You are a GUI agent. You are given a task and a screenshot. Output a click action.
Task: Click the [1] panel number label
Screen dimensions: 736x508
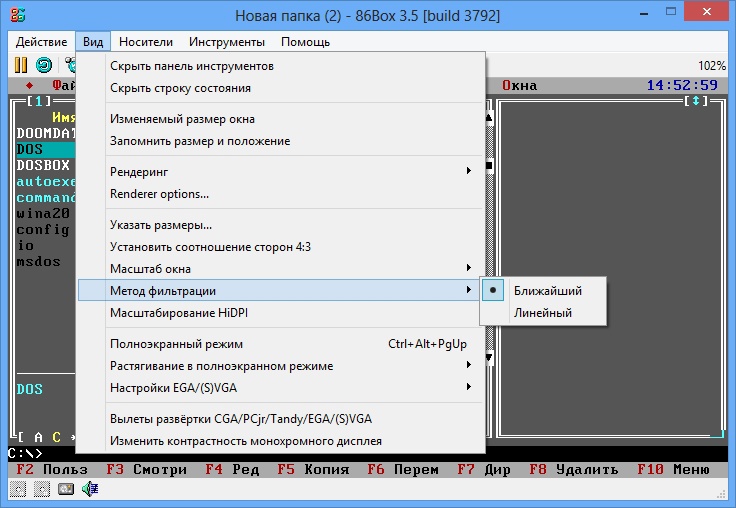tap(39, 100)
